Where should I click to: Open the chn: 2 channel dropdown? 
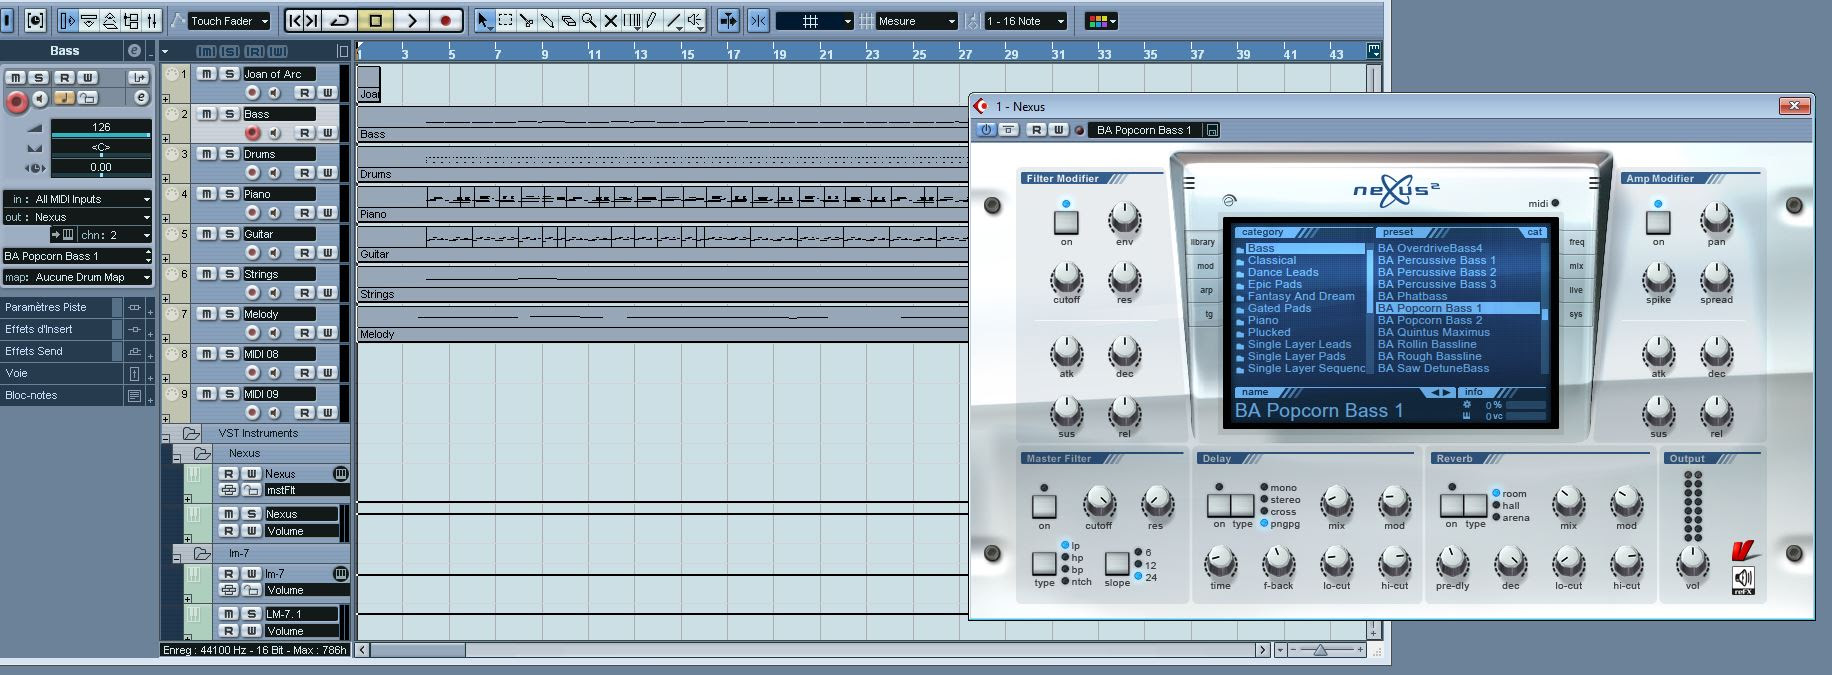(x=115, y=235)
